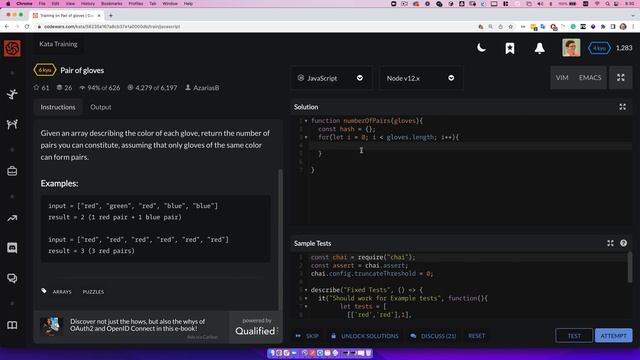Fold the function numberOfPairs code block
Screen dimensions: 640x360
306,121
